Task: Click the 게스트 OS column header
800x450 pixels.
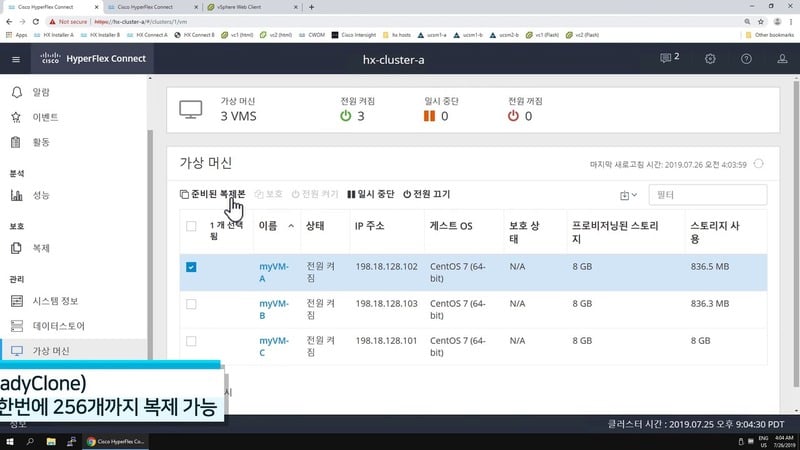Action: click(x=451, y=226)
